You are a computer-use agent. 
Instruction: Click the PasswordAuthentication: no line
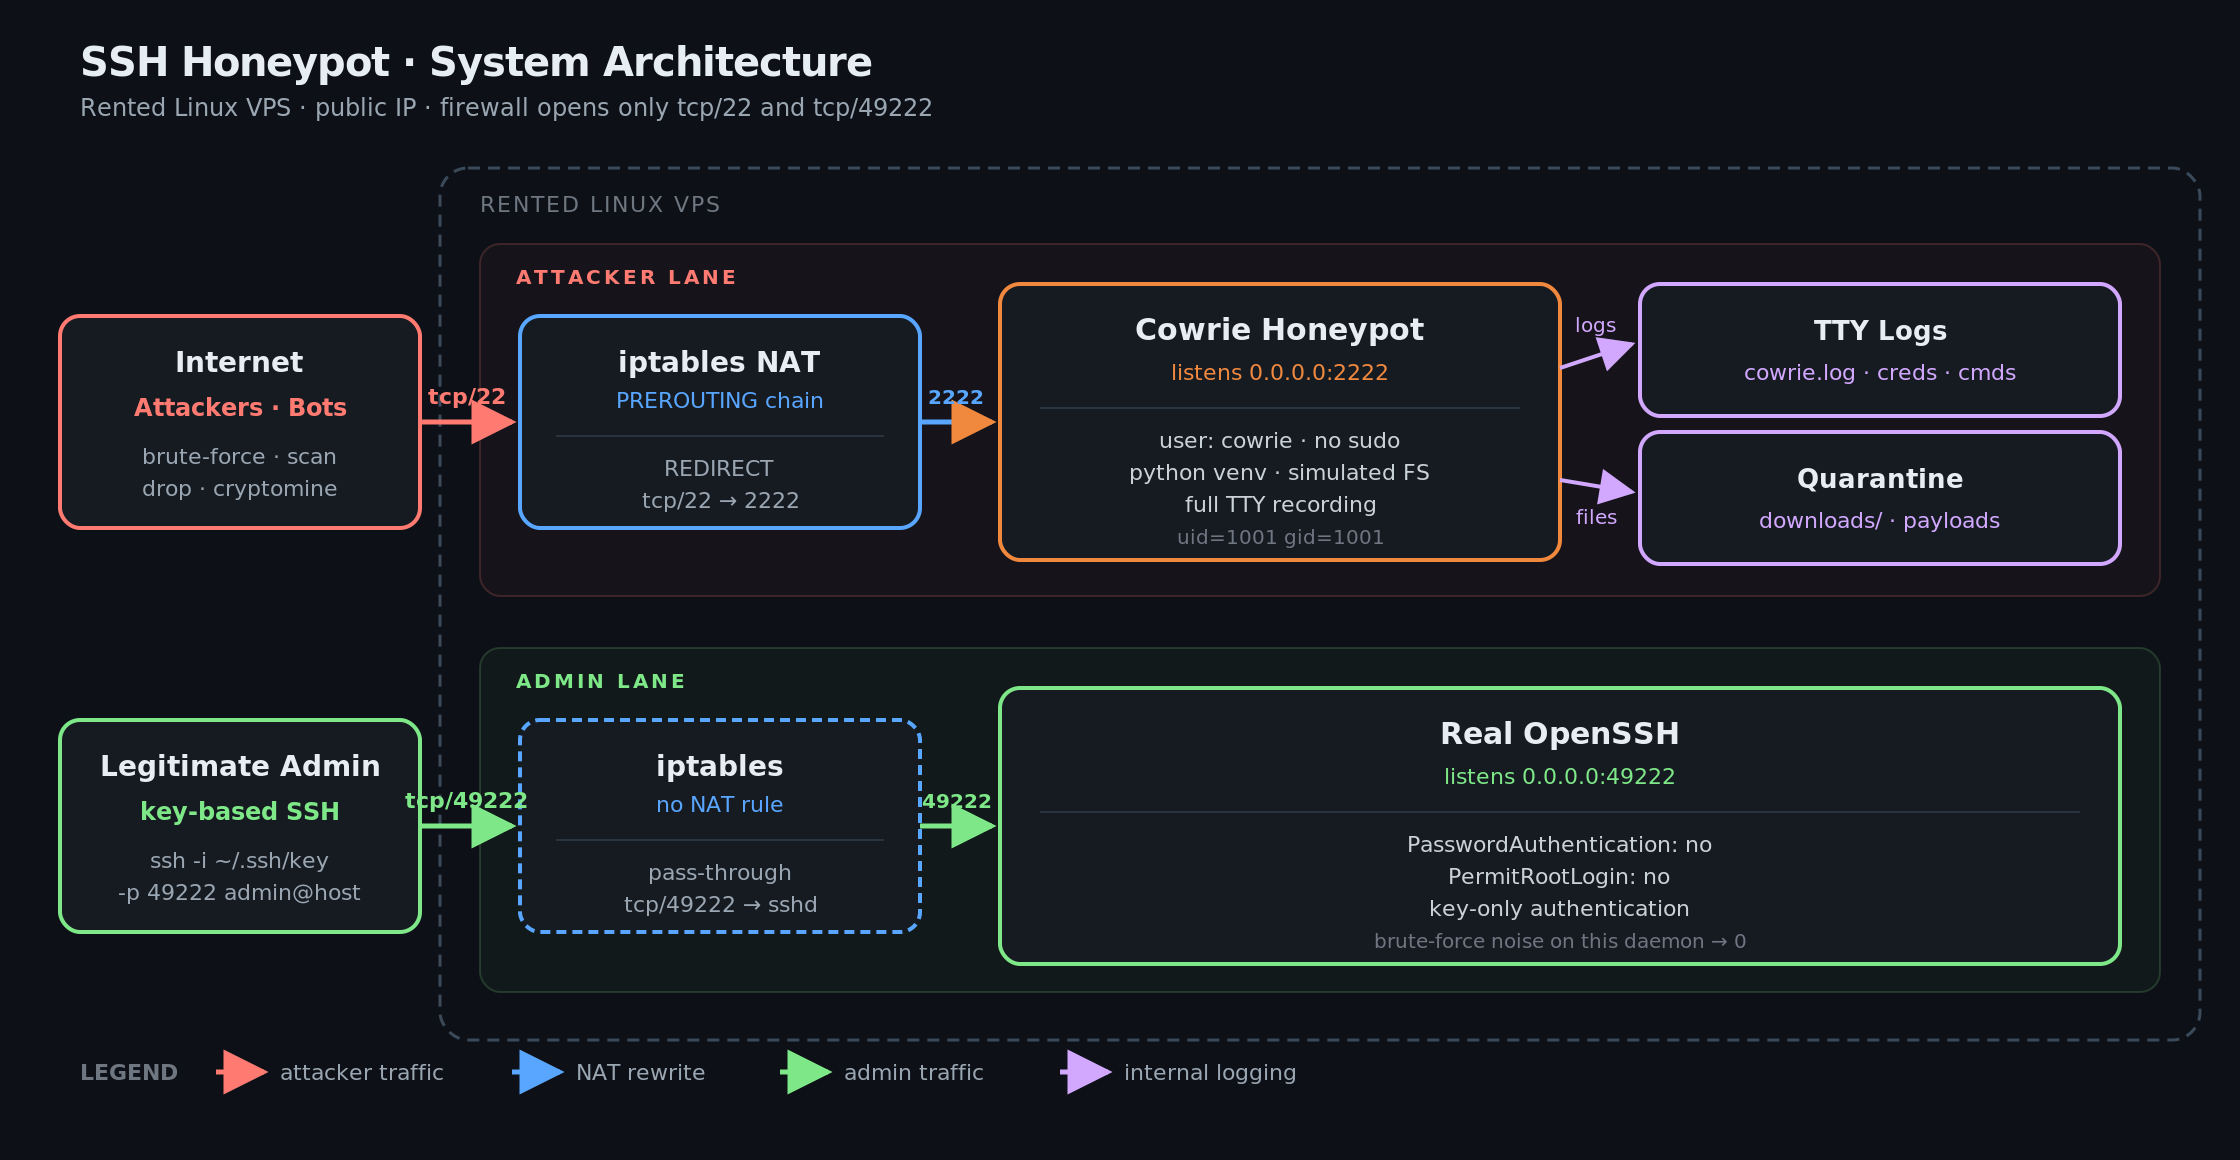[x=1560, y=845]
